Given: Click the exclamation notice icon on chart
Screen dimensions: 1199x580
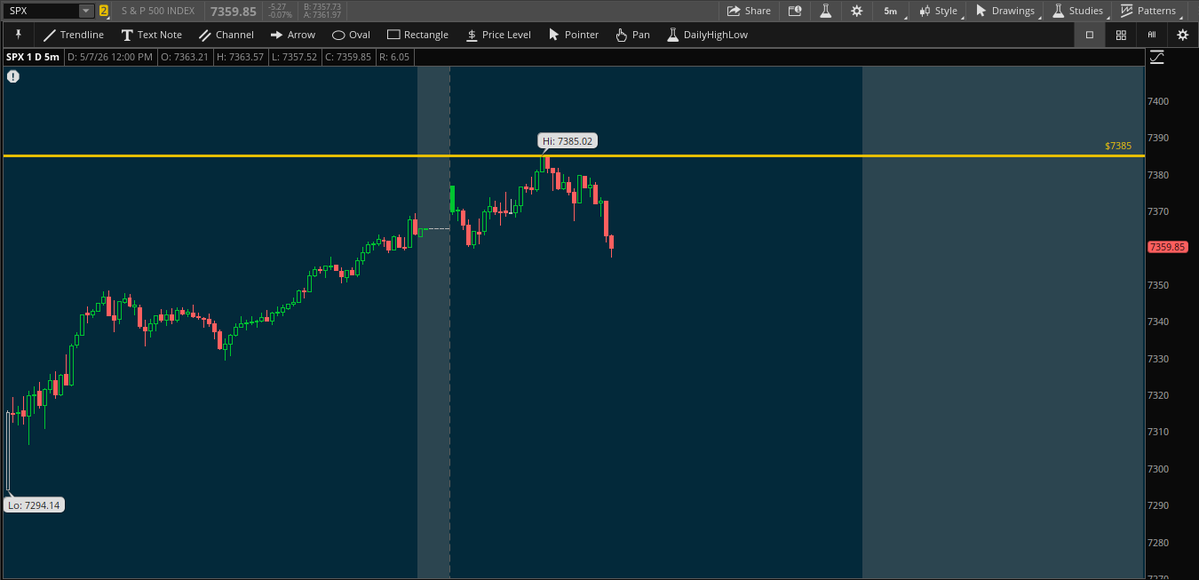Looking at the screenshot, I should pos(13,76).
